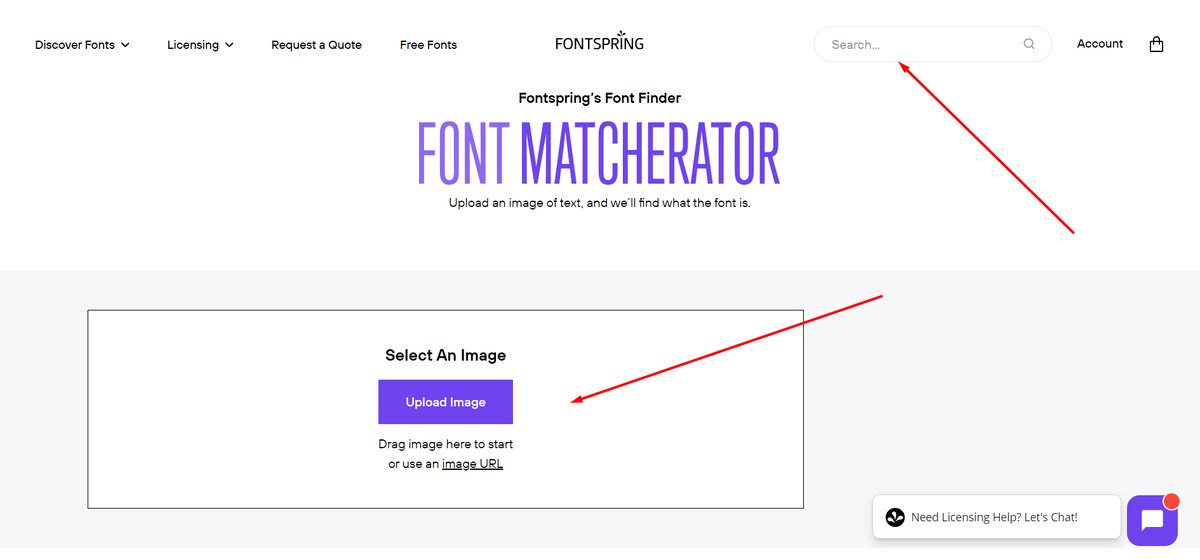Follow the image URL link
Image resolution: width=1200 pixels, height=560 pixels.
(472, 464)
